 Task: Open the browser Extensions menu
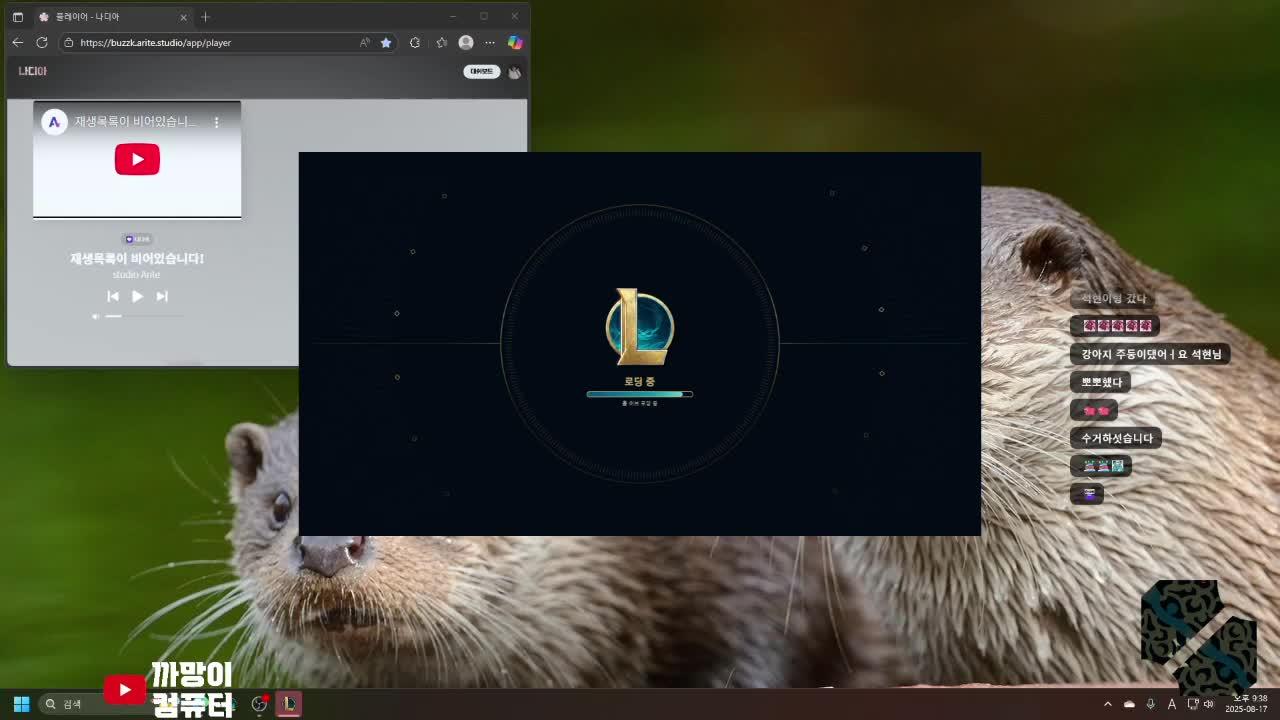pos(415,43)
